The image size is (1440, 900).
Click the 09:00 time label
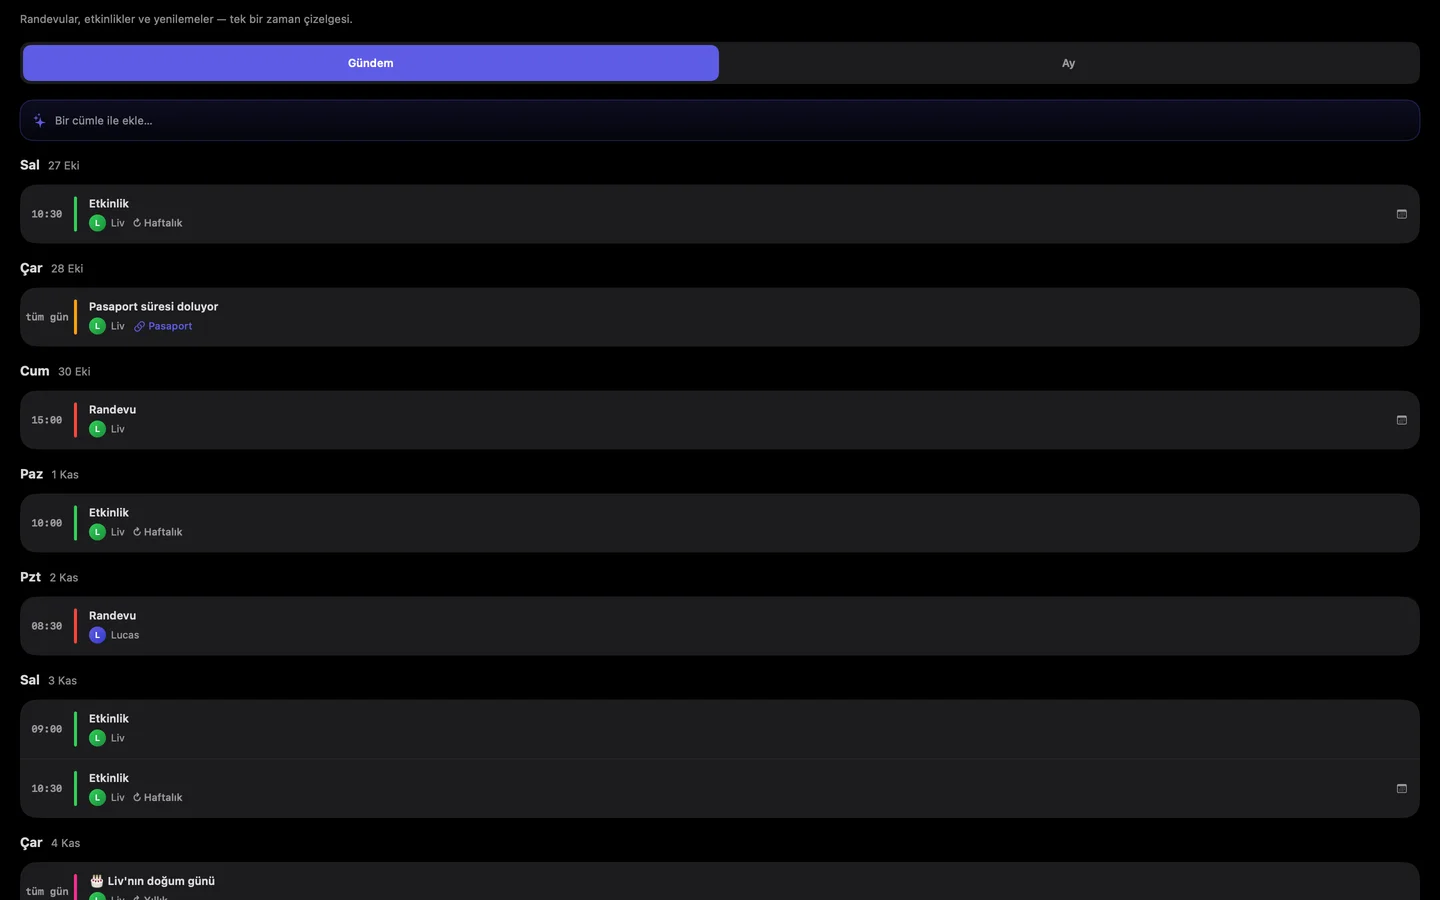[x=47, y=729]
